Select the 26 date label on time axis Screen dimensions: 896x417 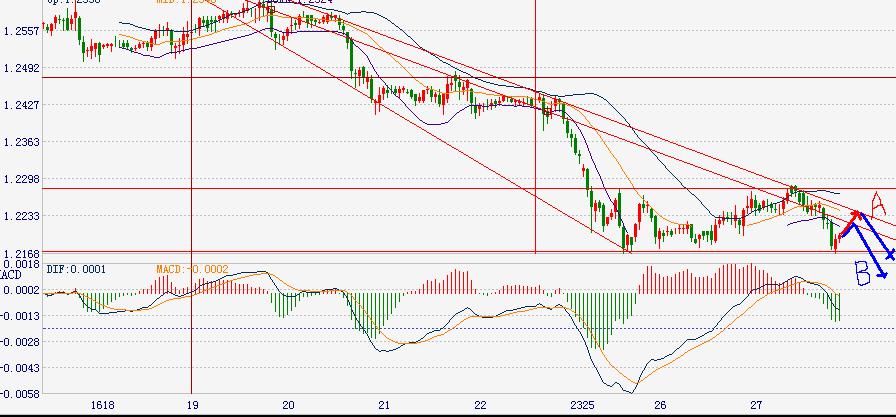point(660,406)
